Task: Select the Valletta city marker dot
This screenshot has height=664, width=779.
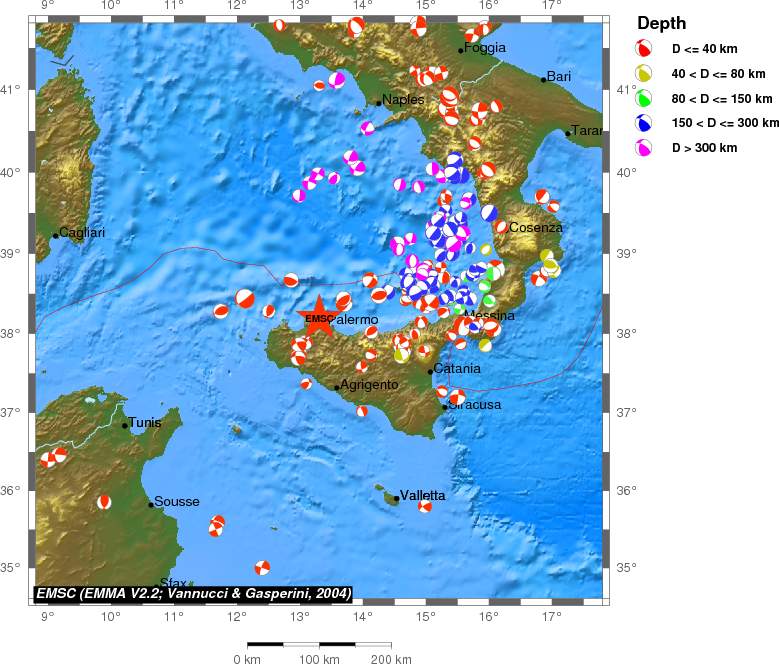Action: (397, 498)
